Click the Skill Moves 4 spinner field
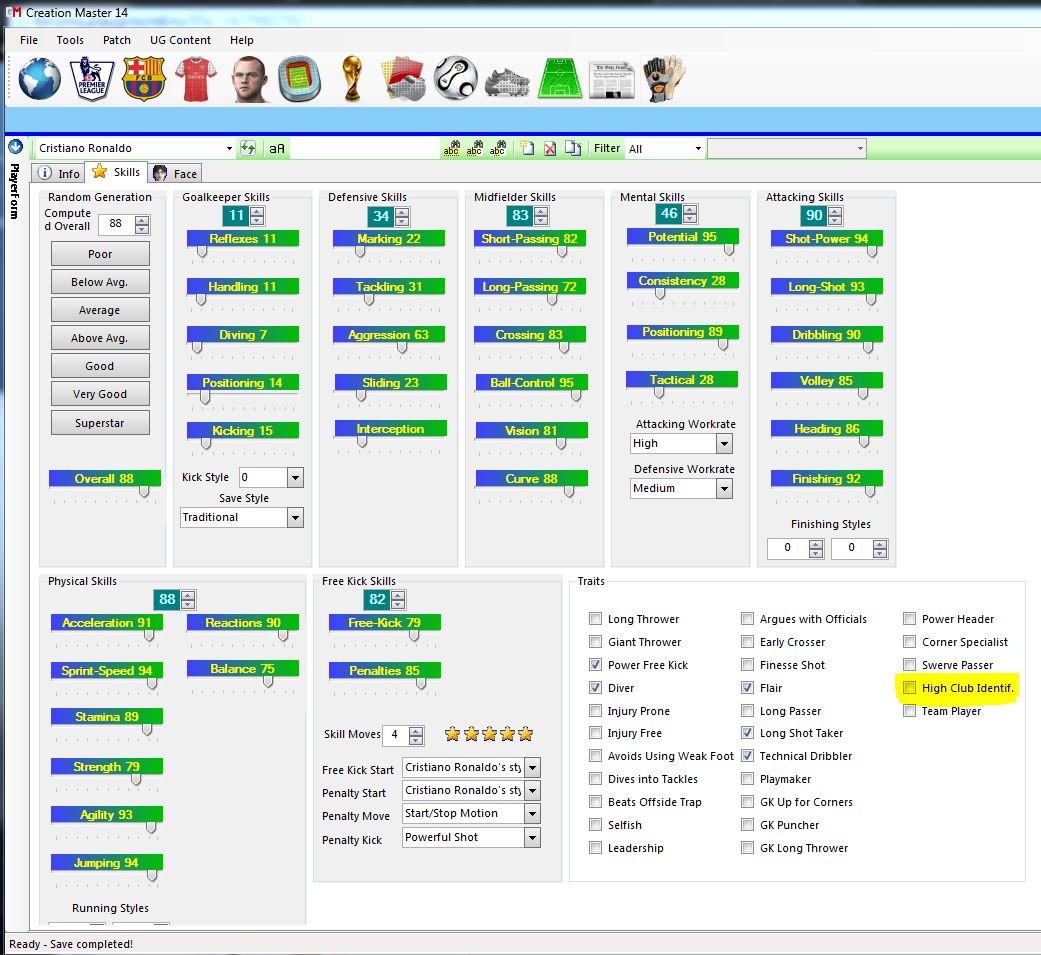 click(x=403, y=735)
